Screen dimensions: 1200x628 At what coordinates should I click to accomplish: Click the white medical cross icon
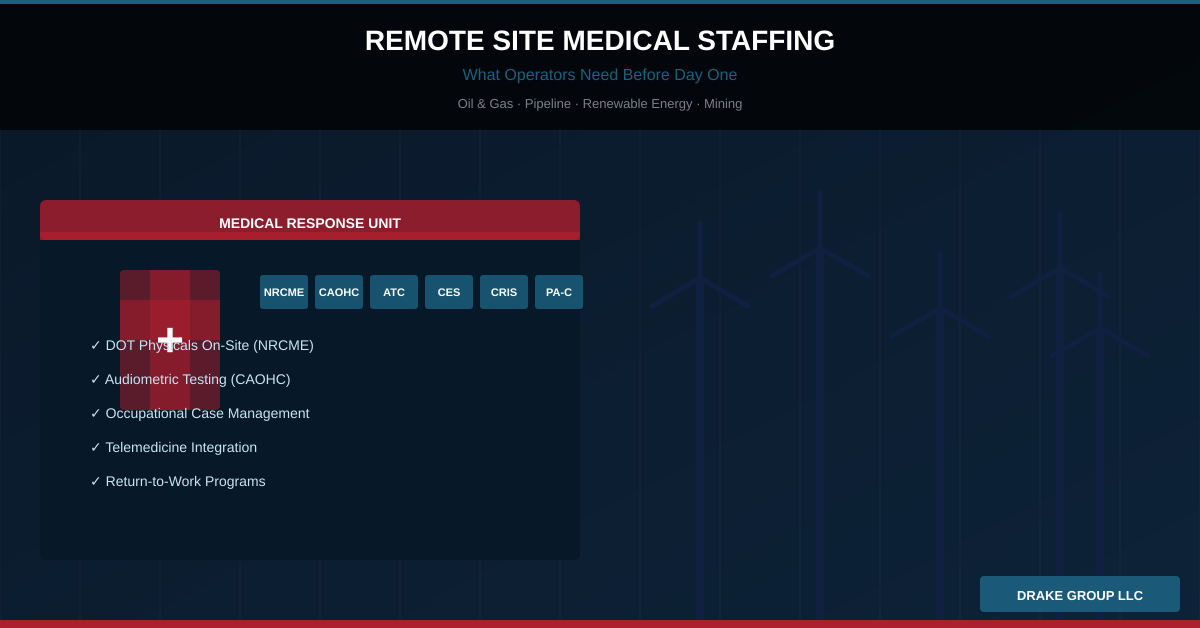tap(170, 340)
